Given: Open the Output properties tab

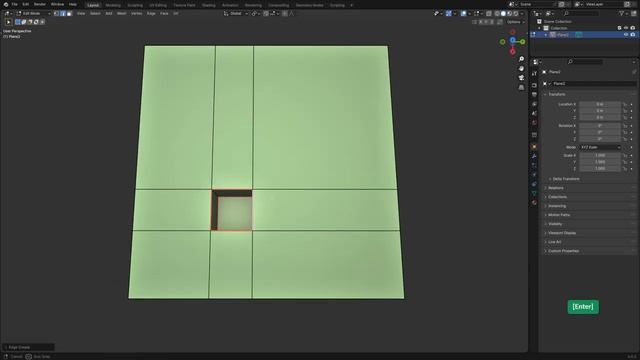Looking at the screenshot, I should point(534,95).
